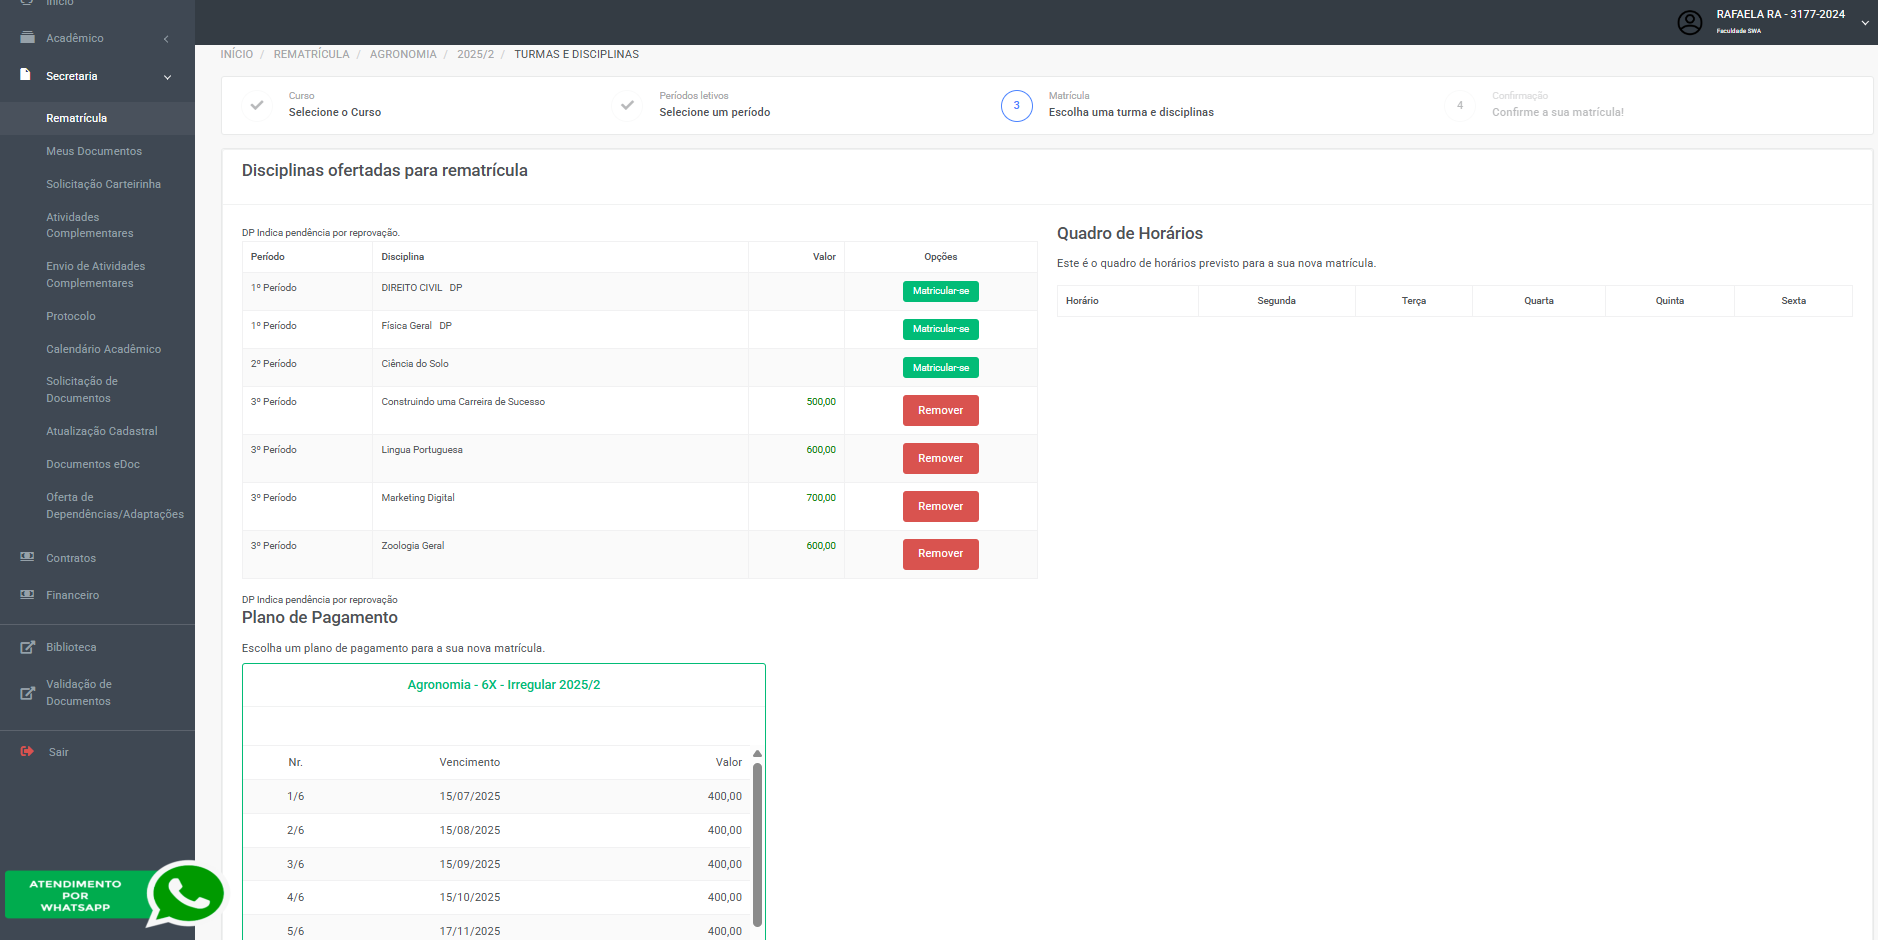This screenshot has width=1878, height=940.
Task: Go to AGRONOMIA breadcrumb
Action: [x=403, y=54]
